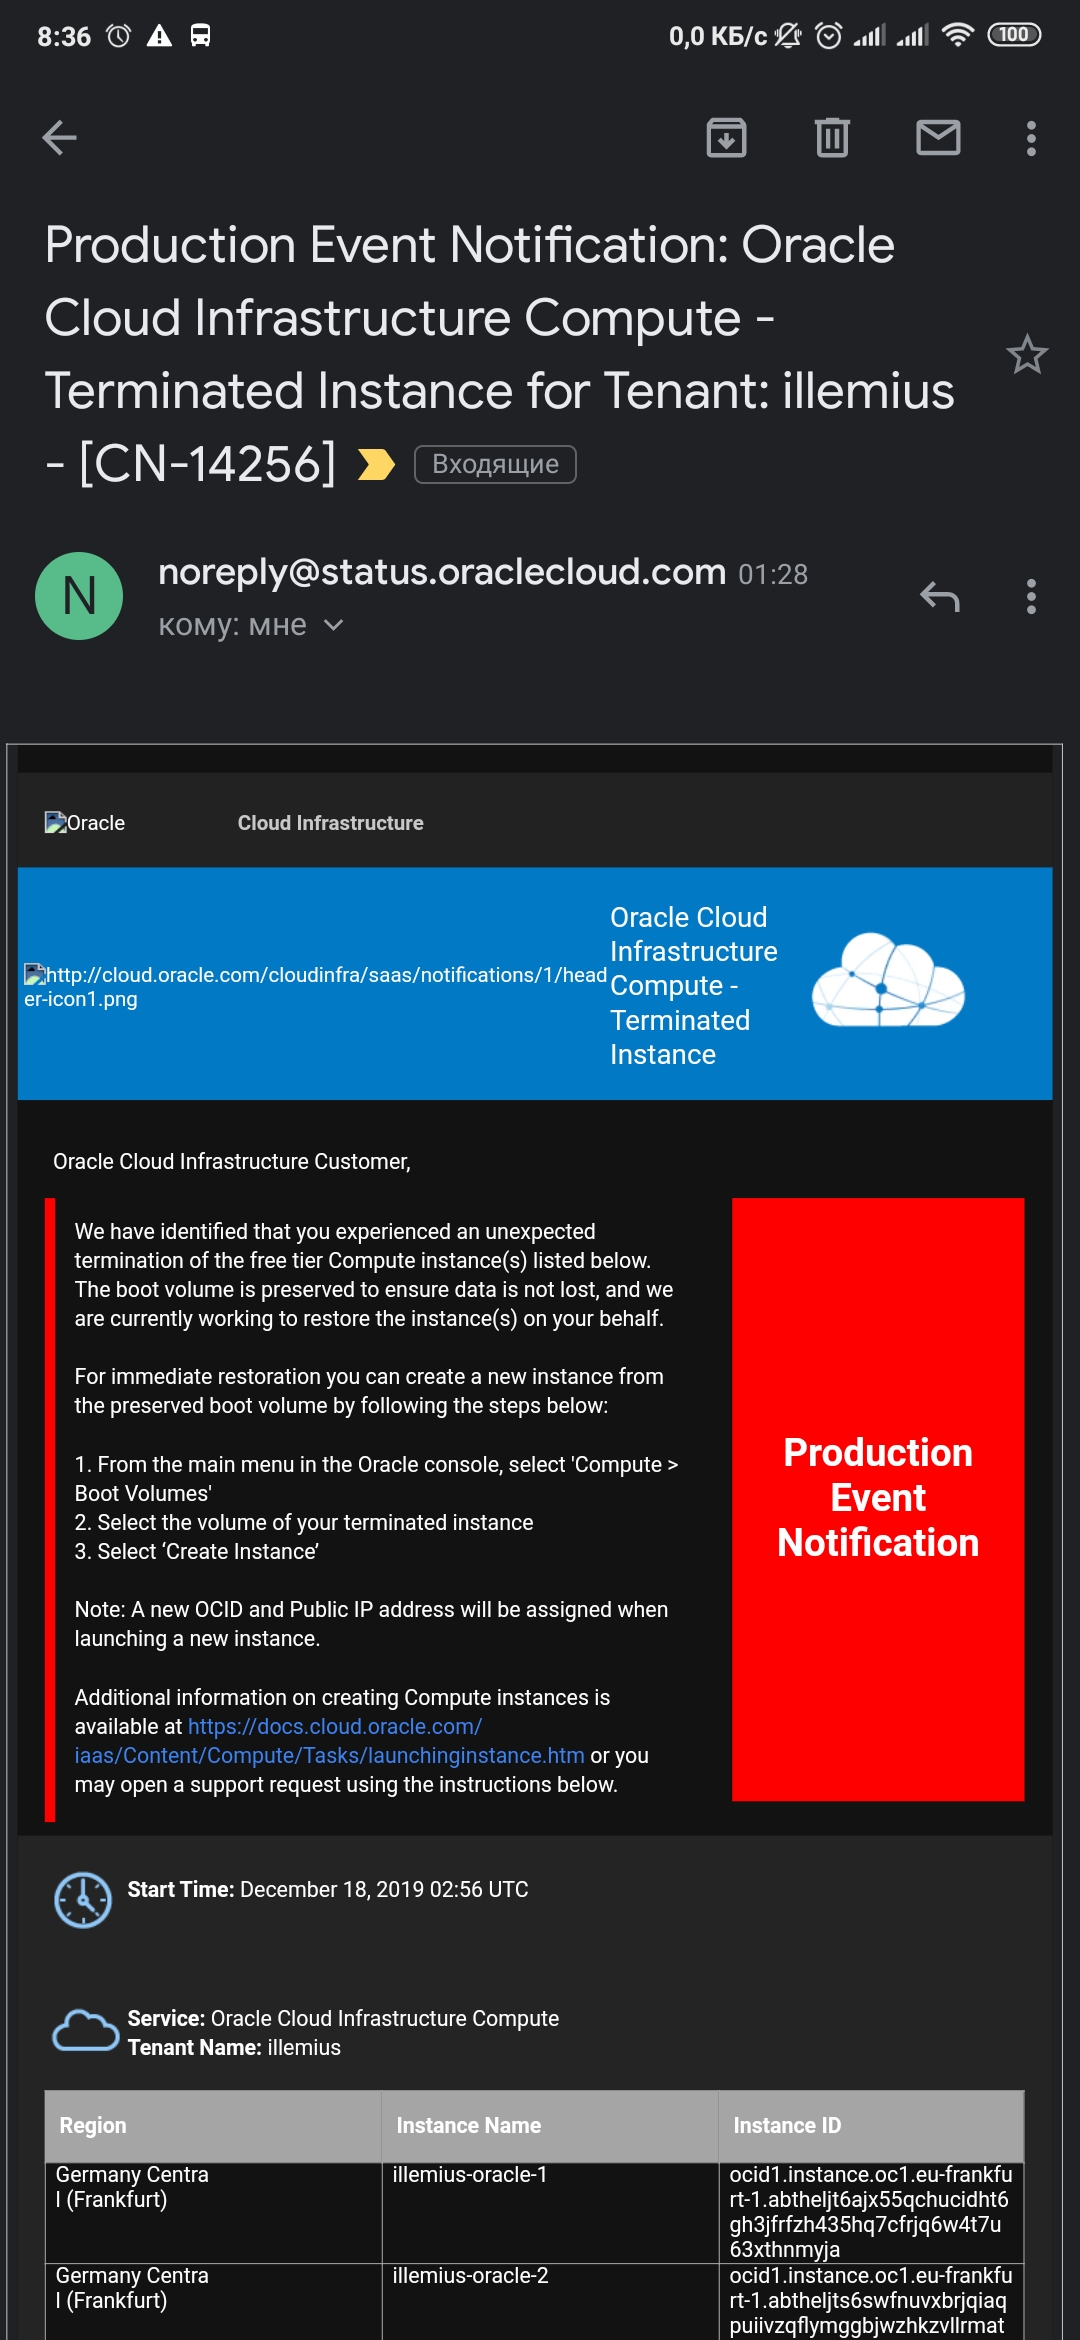Screen dimensions: 1080x2340
Task: Go back with the arrow icon
Action: [x=59, y=138]
